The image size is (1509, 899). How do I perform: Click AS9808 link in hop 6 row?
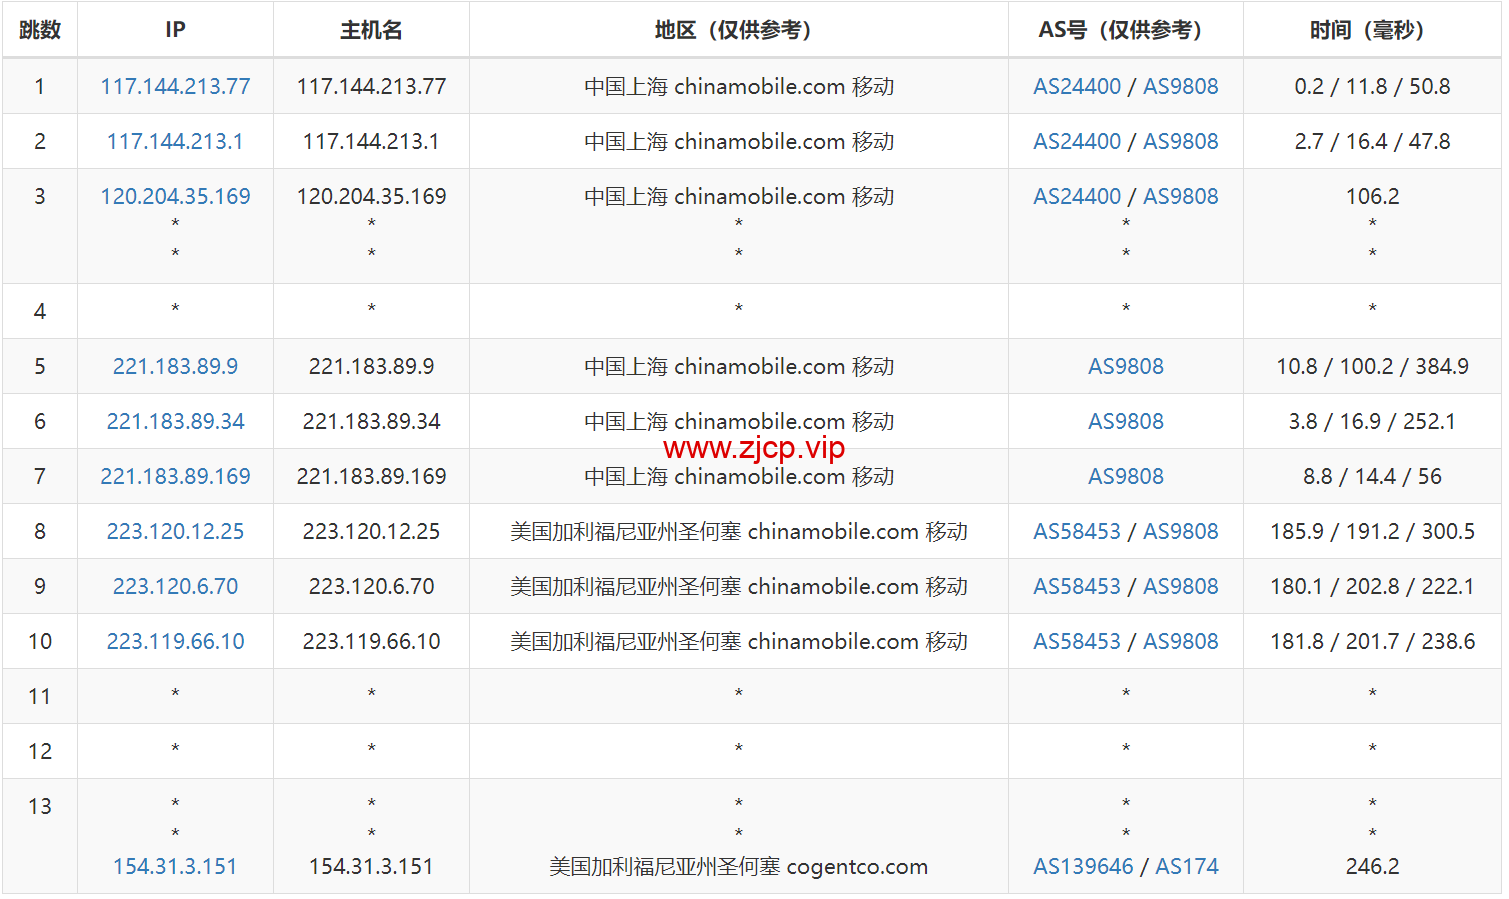[x=1126, y=422]
